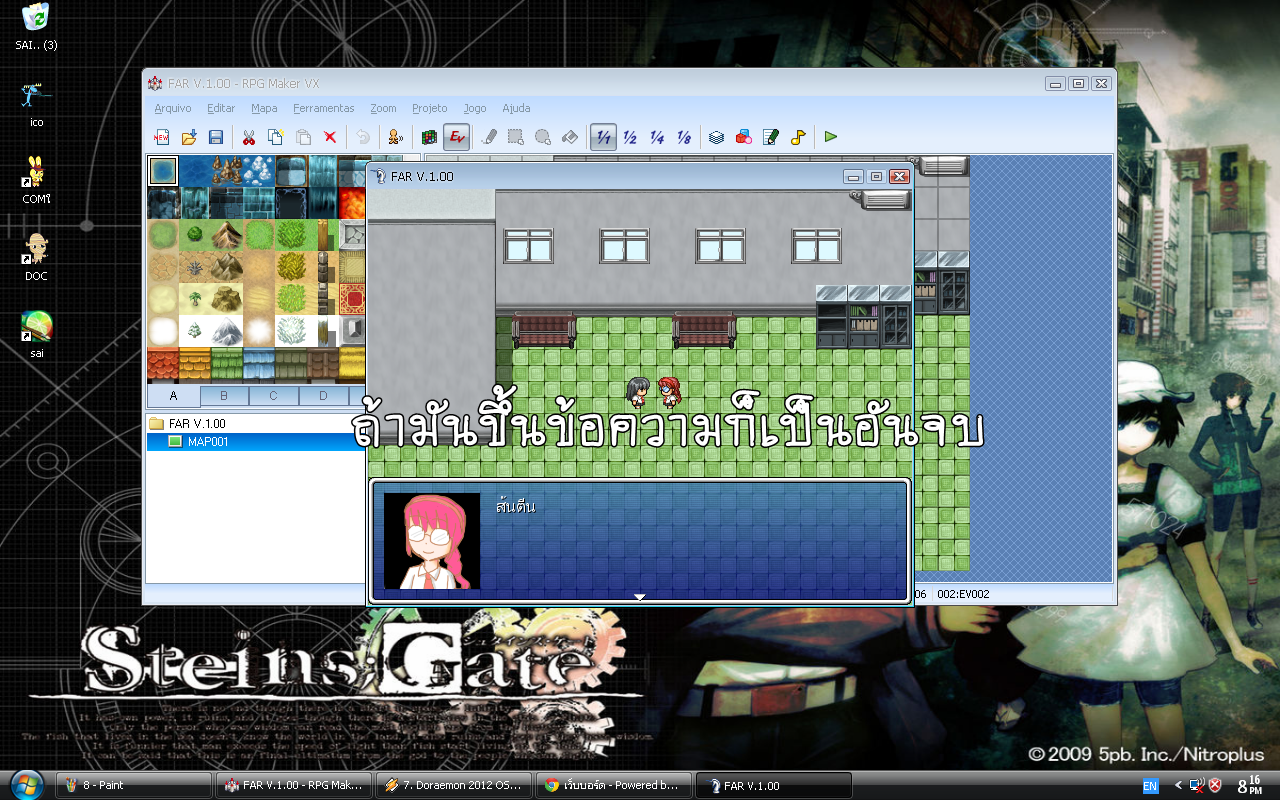Select the Flood Fill bucket tool

pyautogui.click(x=570, y=137)
